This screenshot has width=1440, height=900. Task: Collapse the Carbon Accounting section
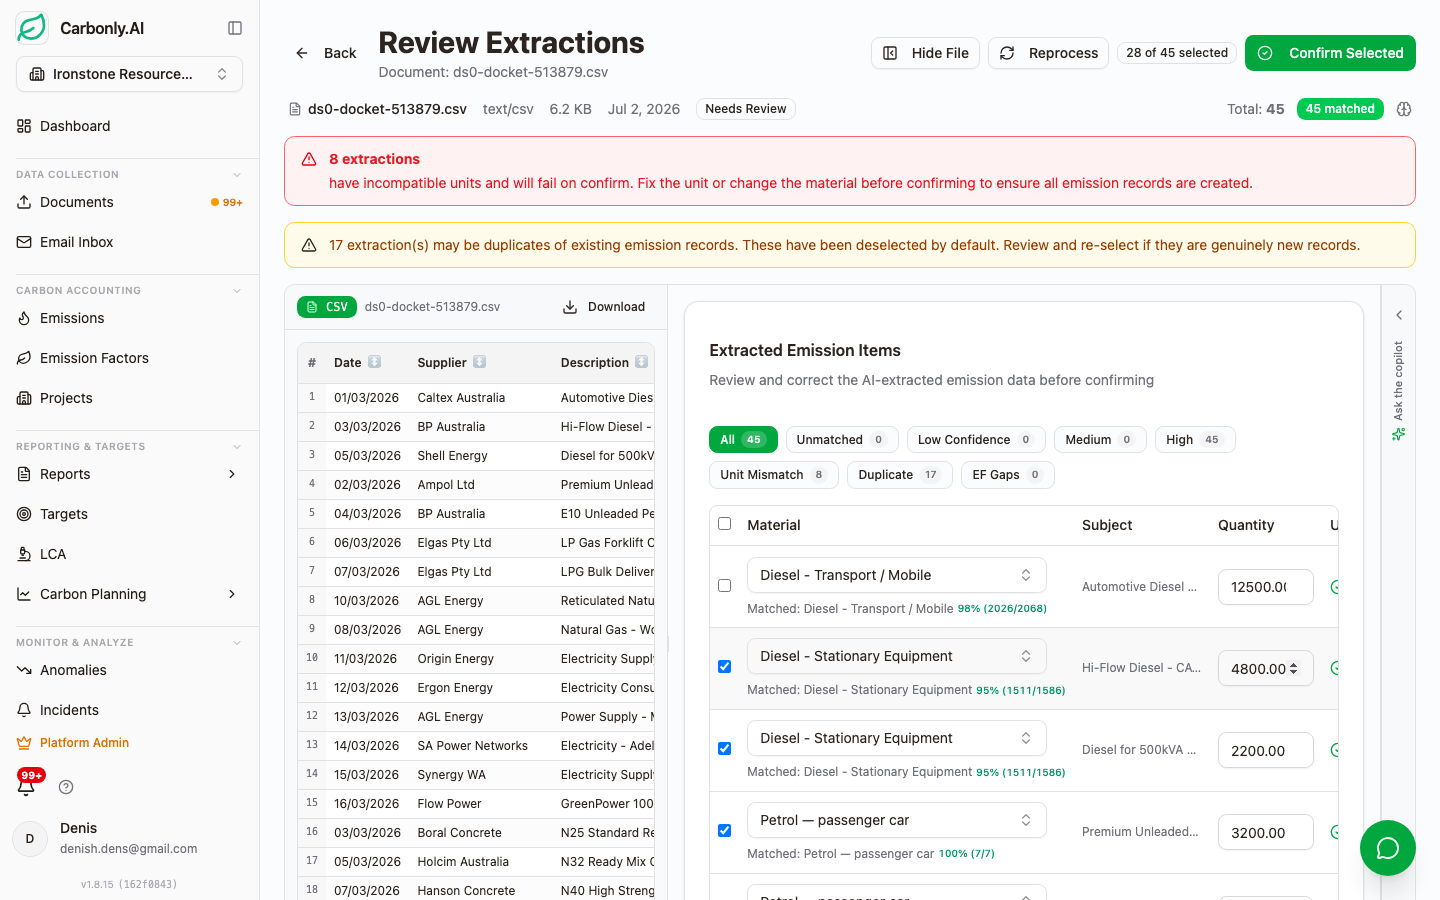237,291
